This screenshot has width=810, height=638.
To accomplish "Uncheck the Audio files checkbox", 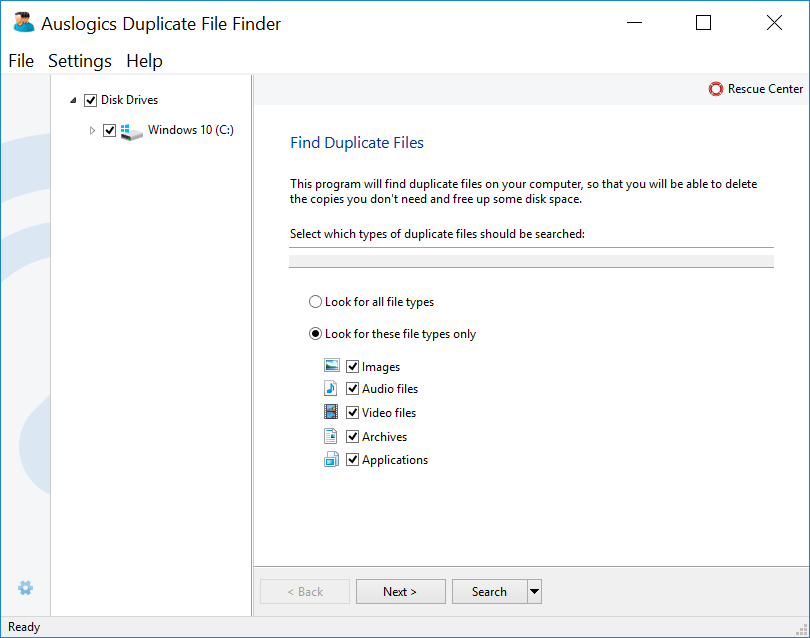I will (x=352, y=388).
